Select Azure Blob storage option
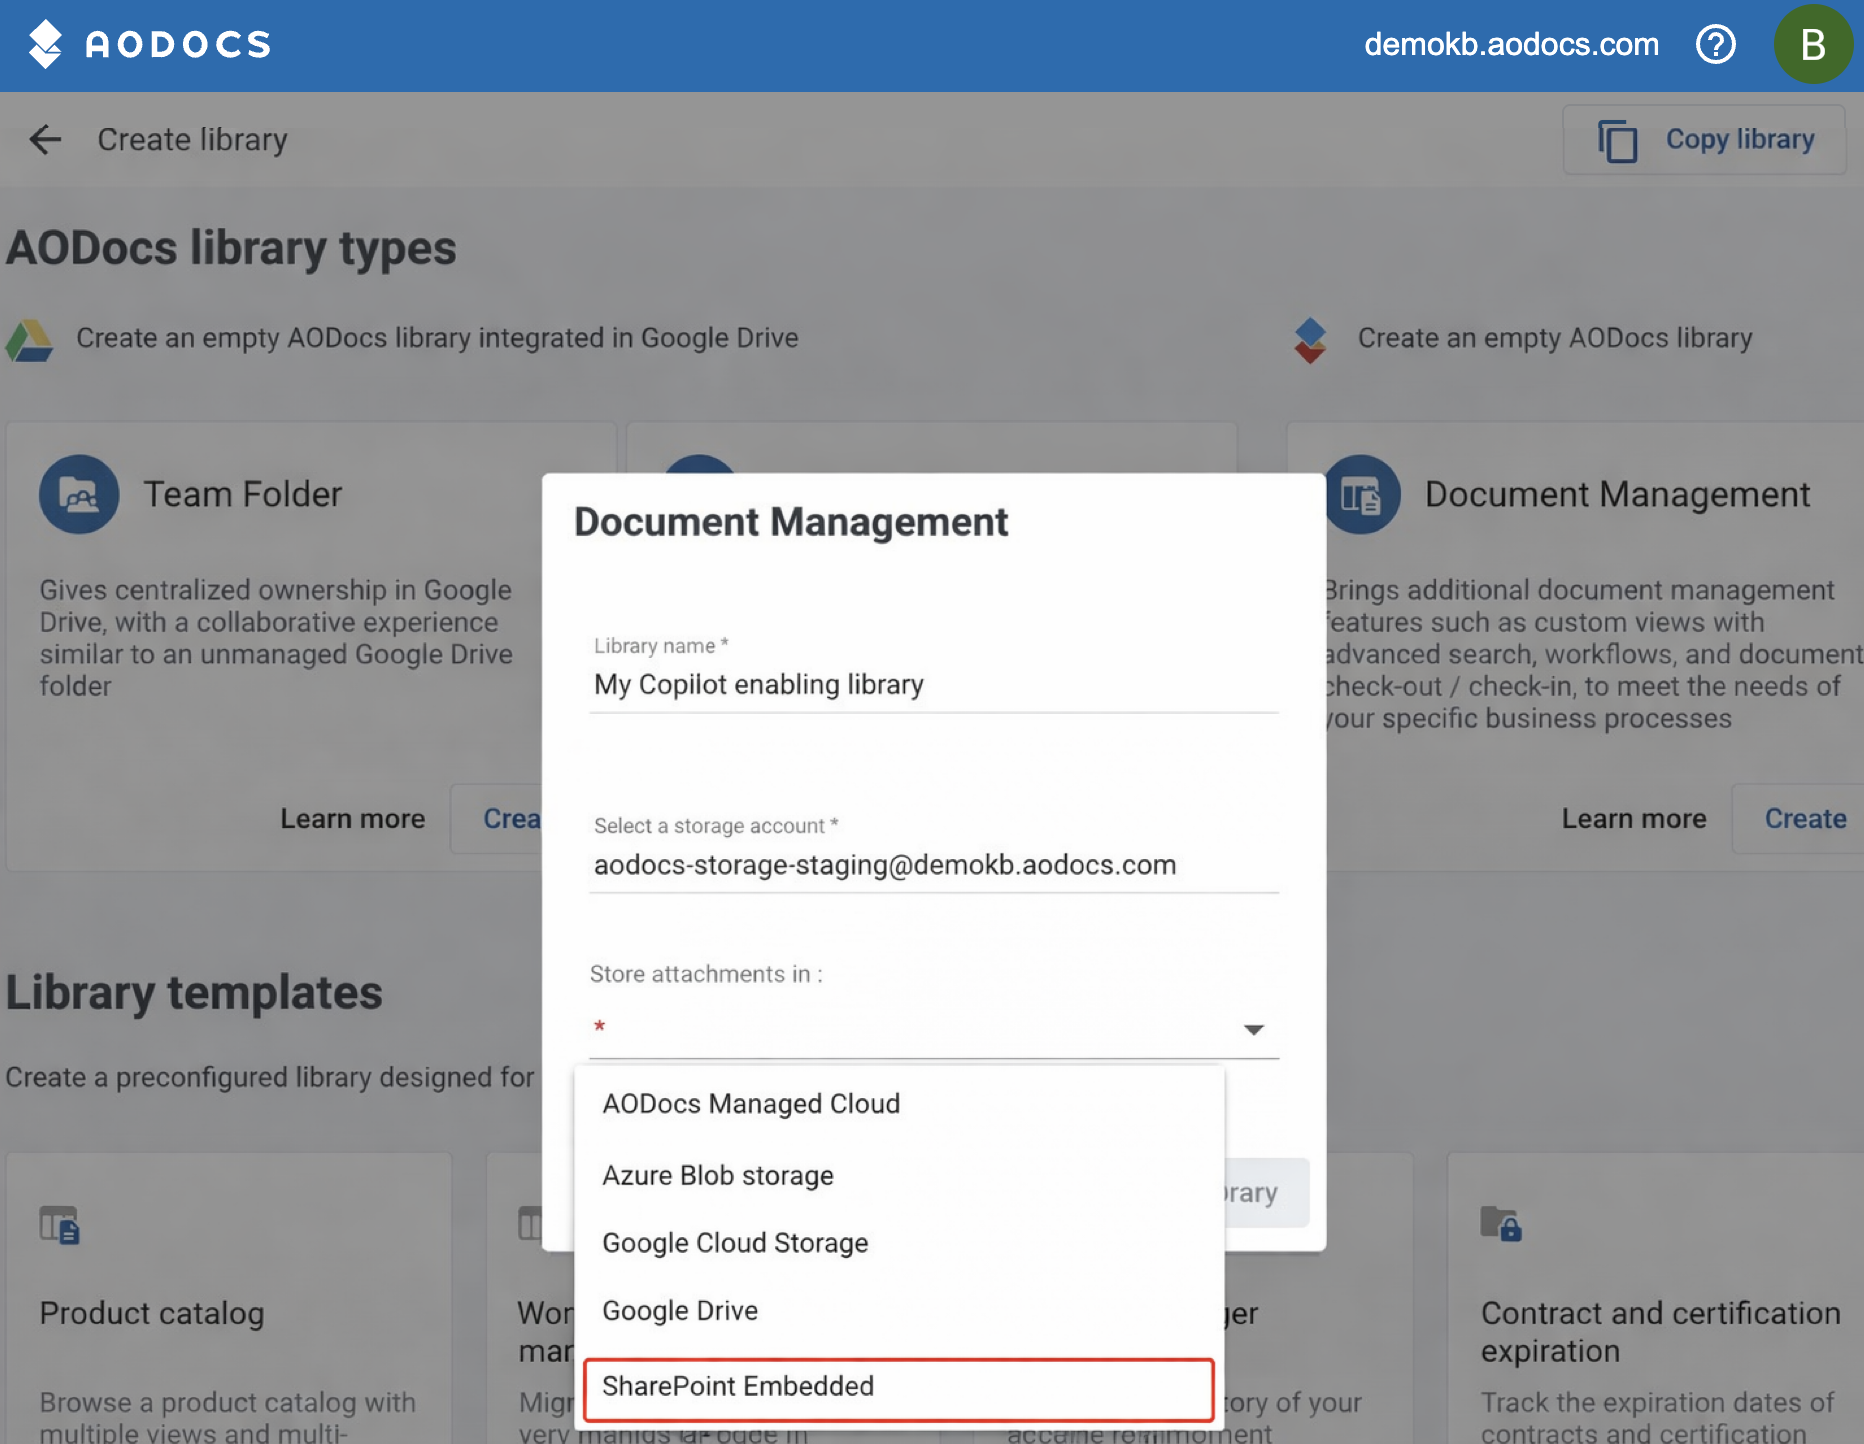Image resolution: width=1864 pixels, height=1444 pixels. point(899,1175)
